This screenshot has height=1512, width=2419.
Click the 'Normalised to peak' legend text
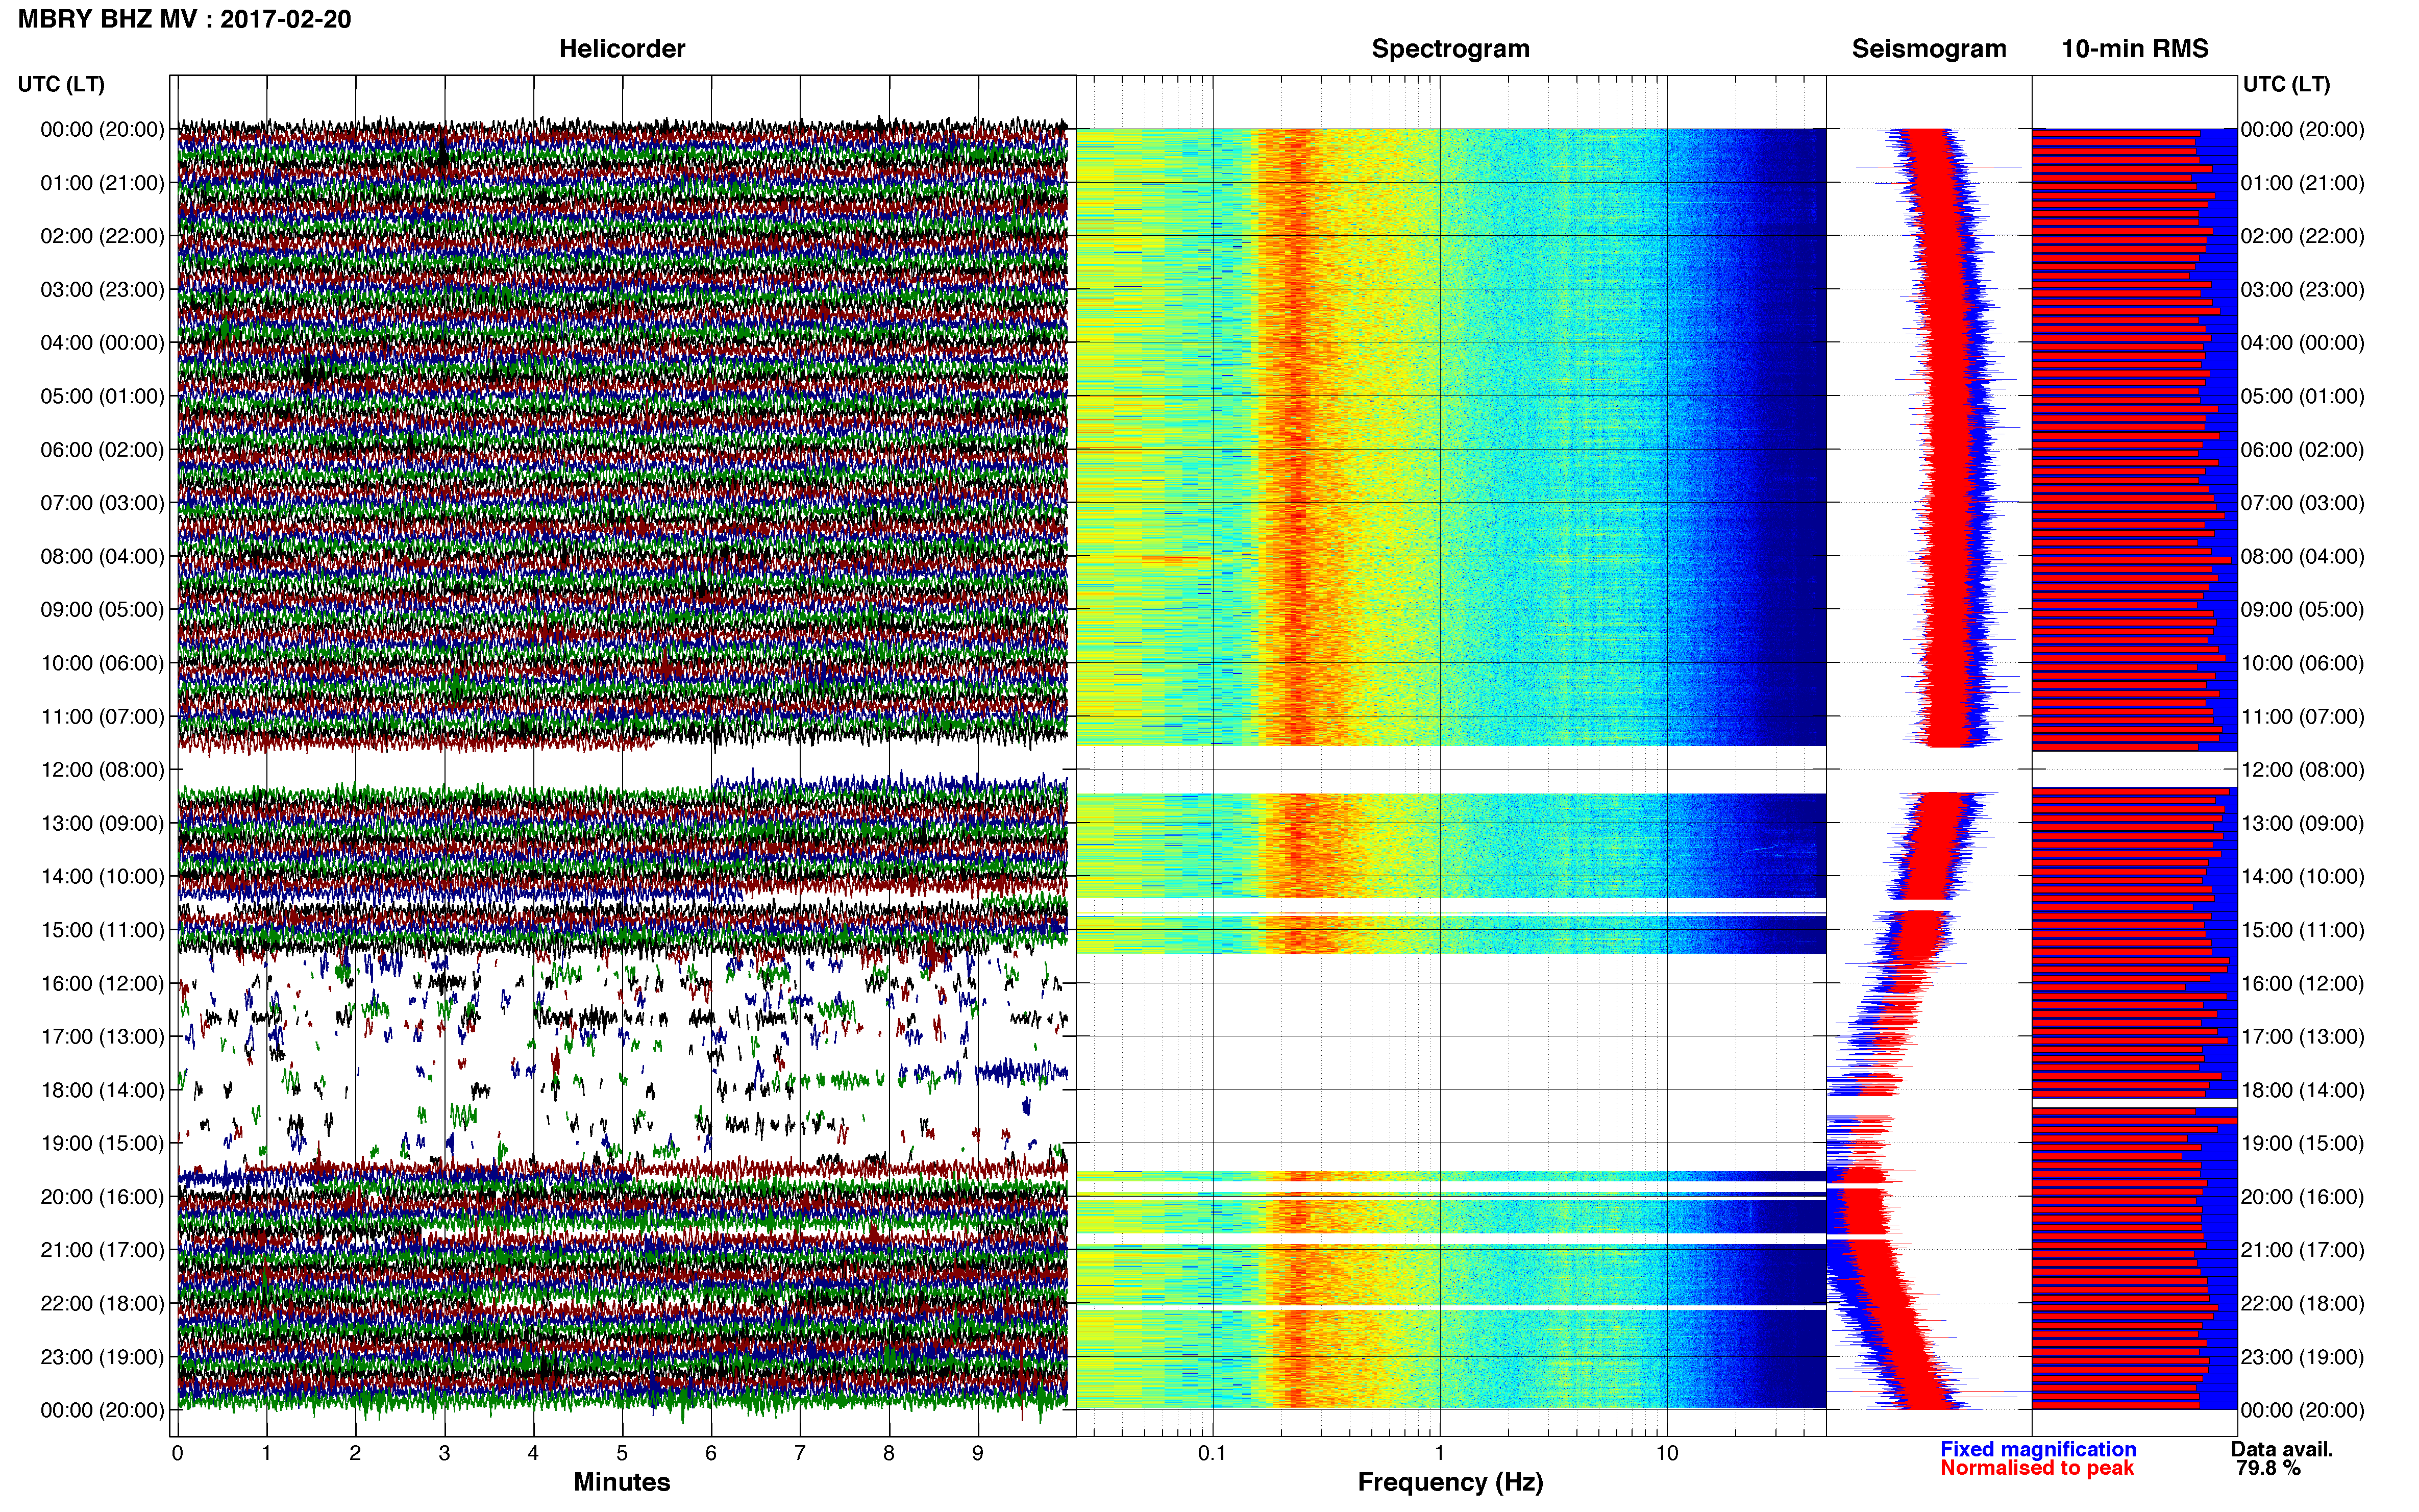(2037, 1468)
